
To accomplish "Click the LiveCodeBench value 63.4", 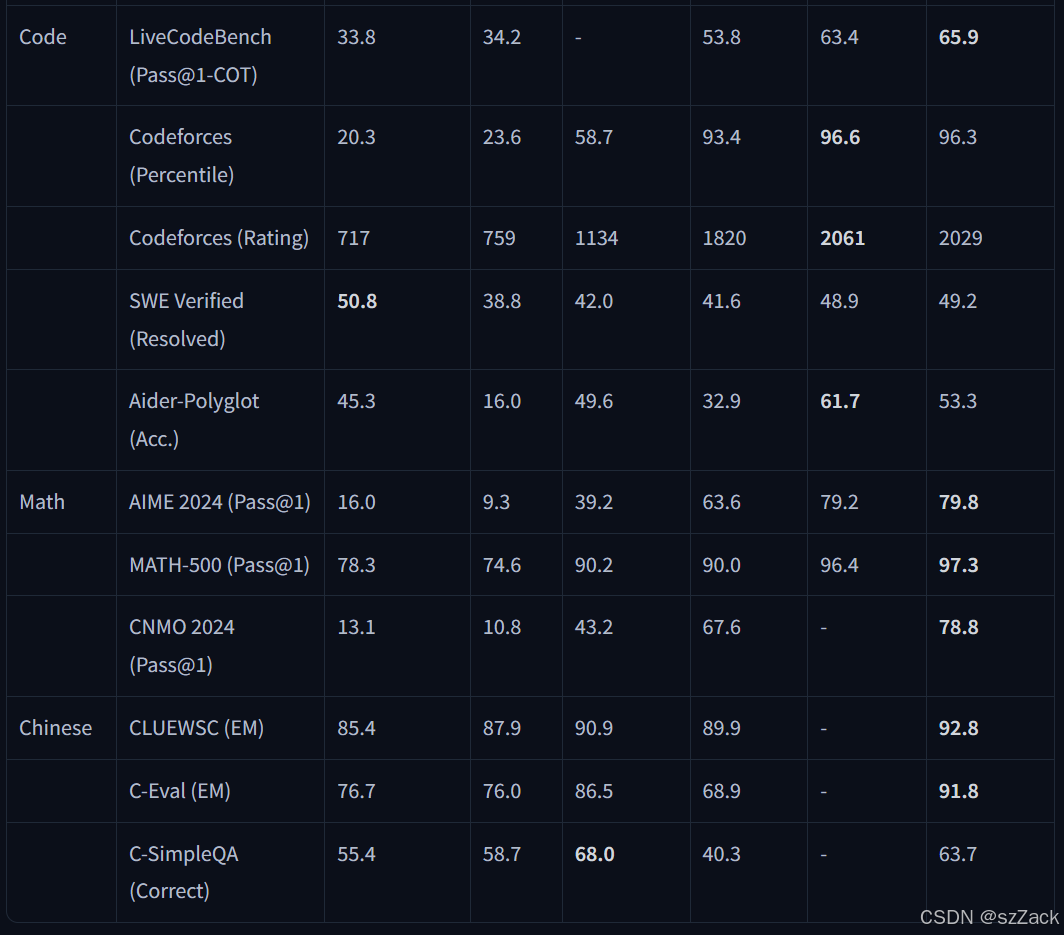I will [x=839, y=37].
